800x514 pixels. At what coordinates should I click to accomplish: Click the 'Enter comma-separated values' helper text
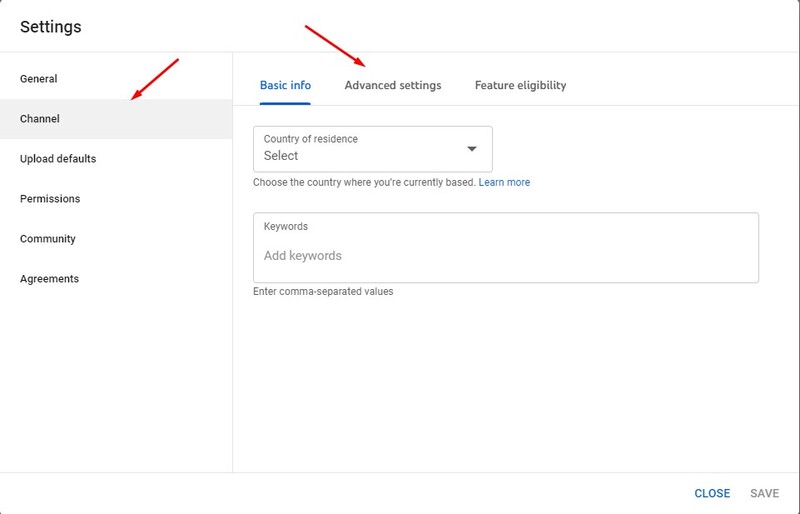pyautogui.click(x=323, y=292)
